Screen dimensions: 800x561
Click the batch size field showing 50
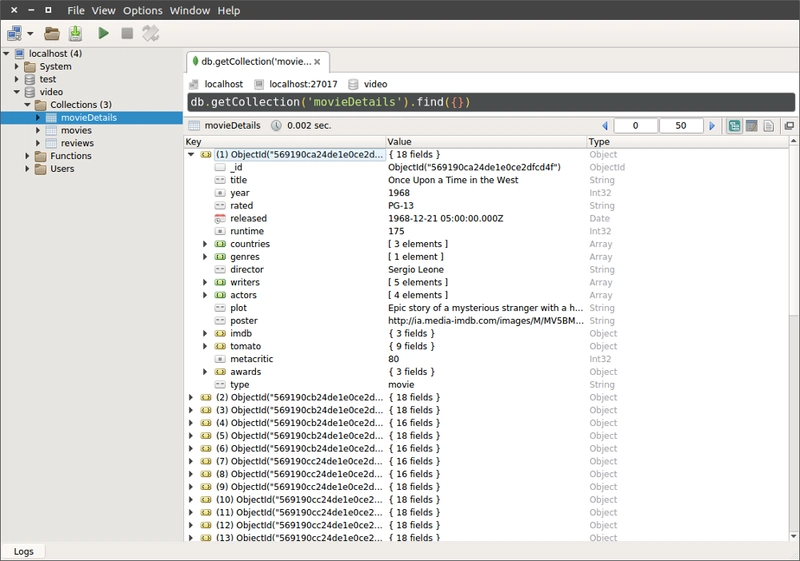pyautogui.click(x=681, y=125)
